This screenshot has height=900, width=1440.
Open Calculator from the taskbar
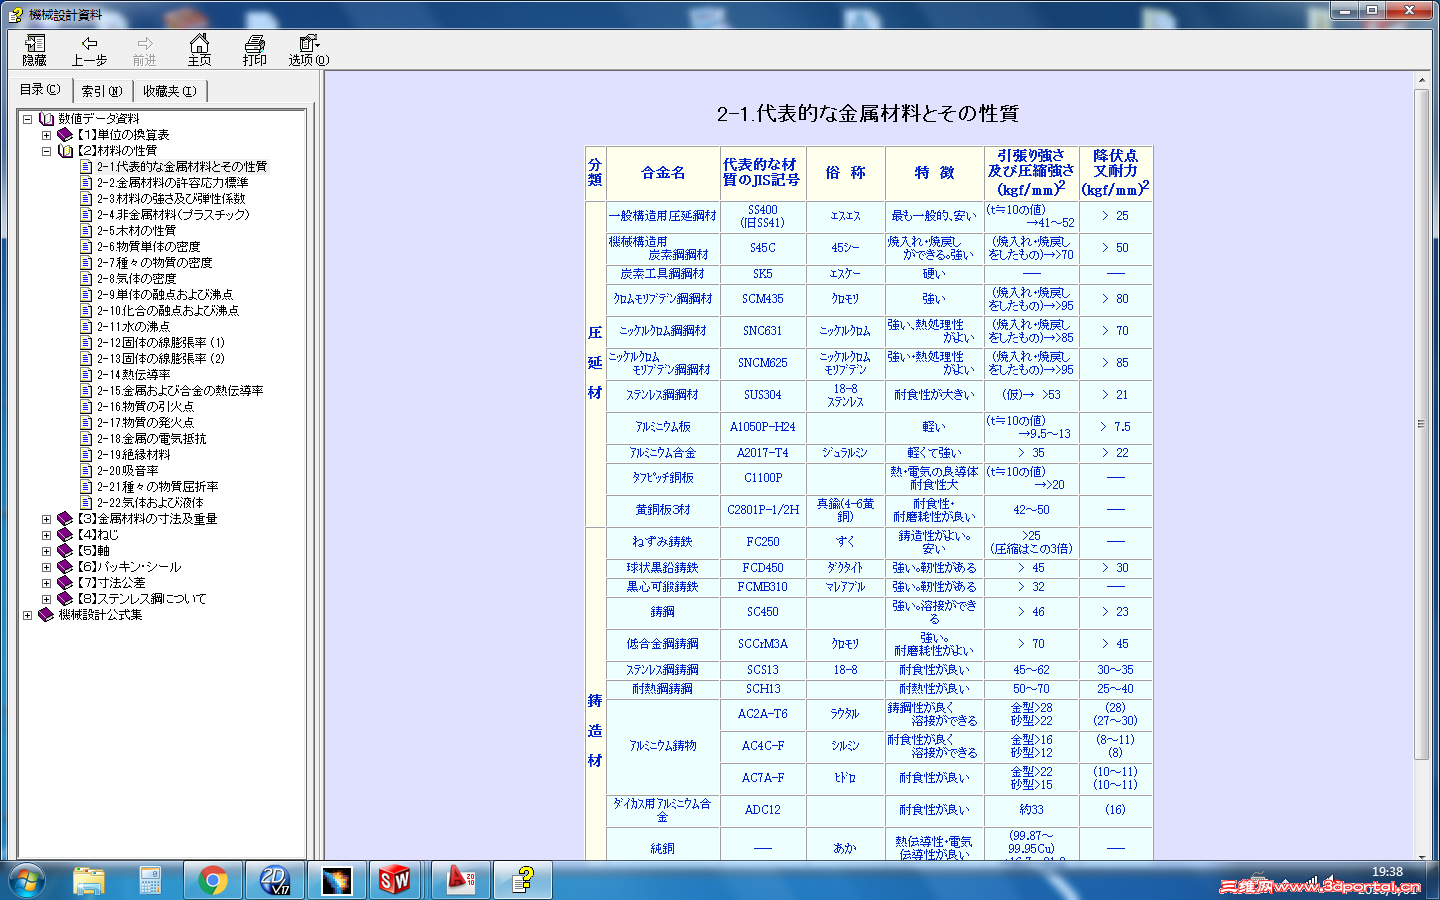pos(150,880)
